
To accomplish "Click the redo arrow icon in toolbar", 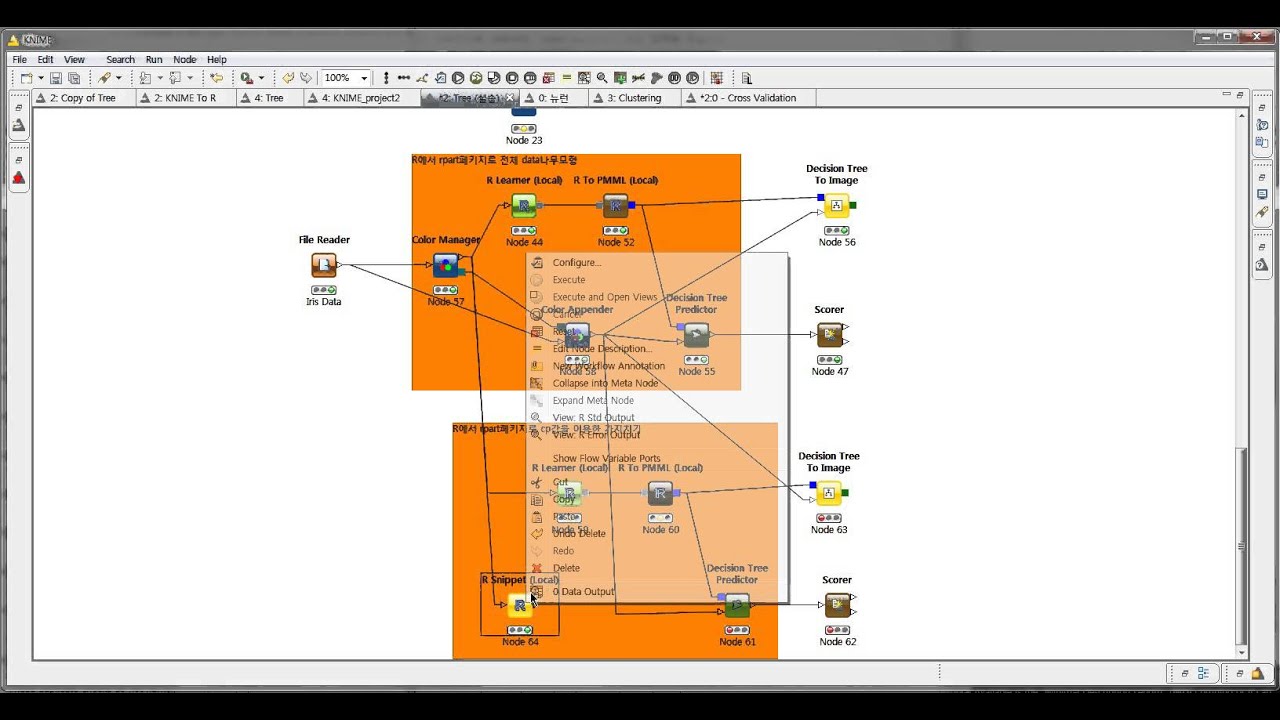I will (x=305, y=78).
